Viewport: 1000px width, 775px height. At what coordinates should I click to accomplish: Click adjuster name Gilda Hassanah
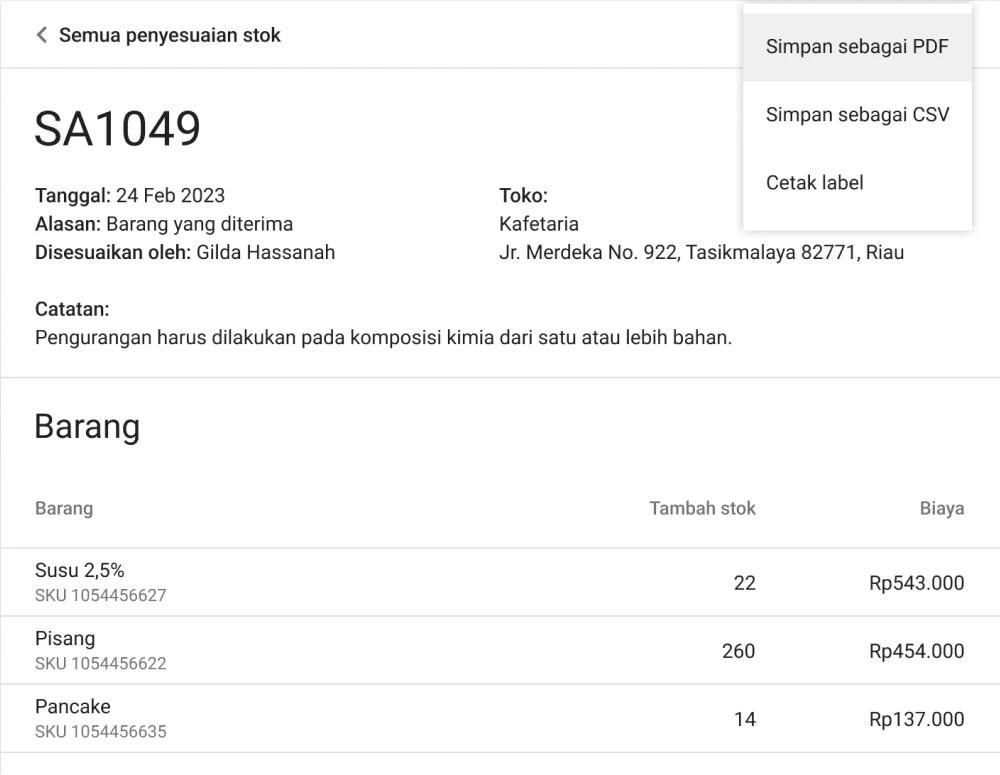(265, 252)
